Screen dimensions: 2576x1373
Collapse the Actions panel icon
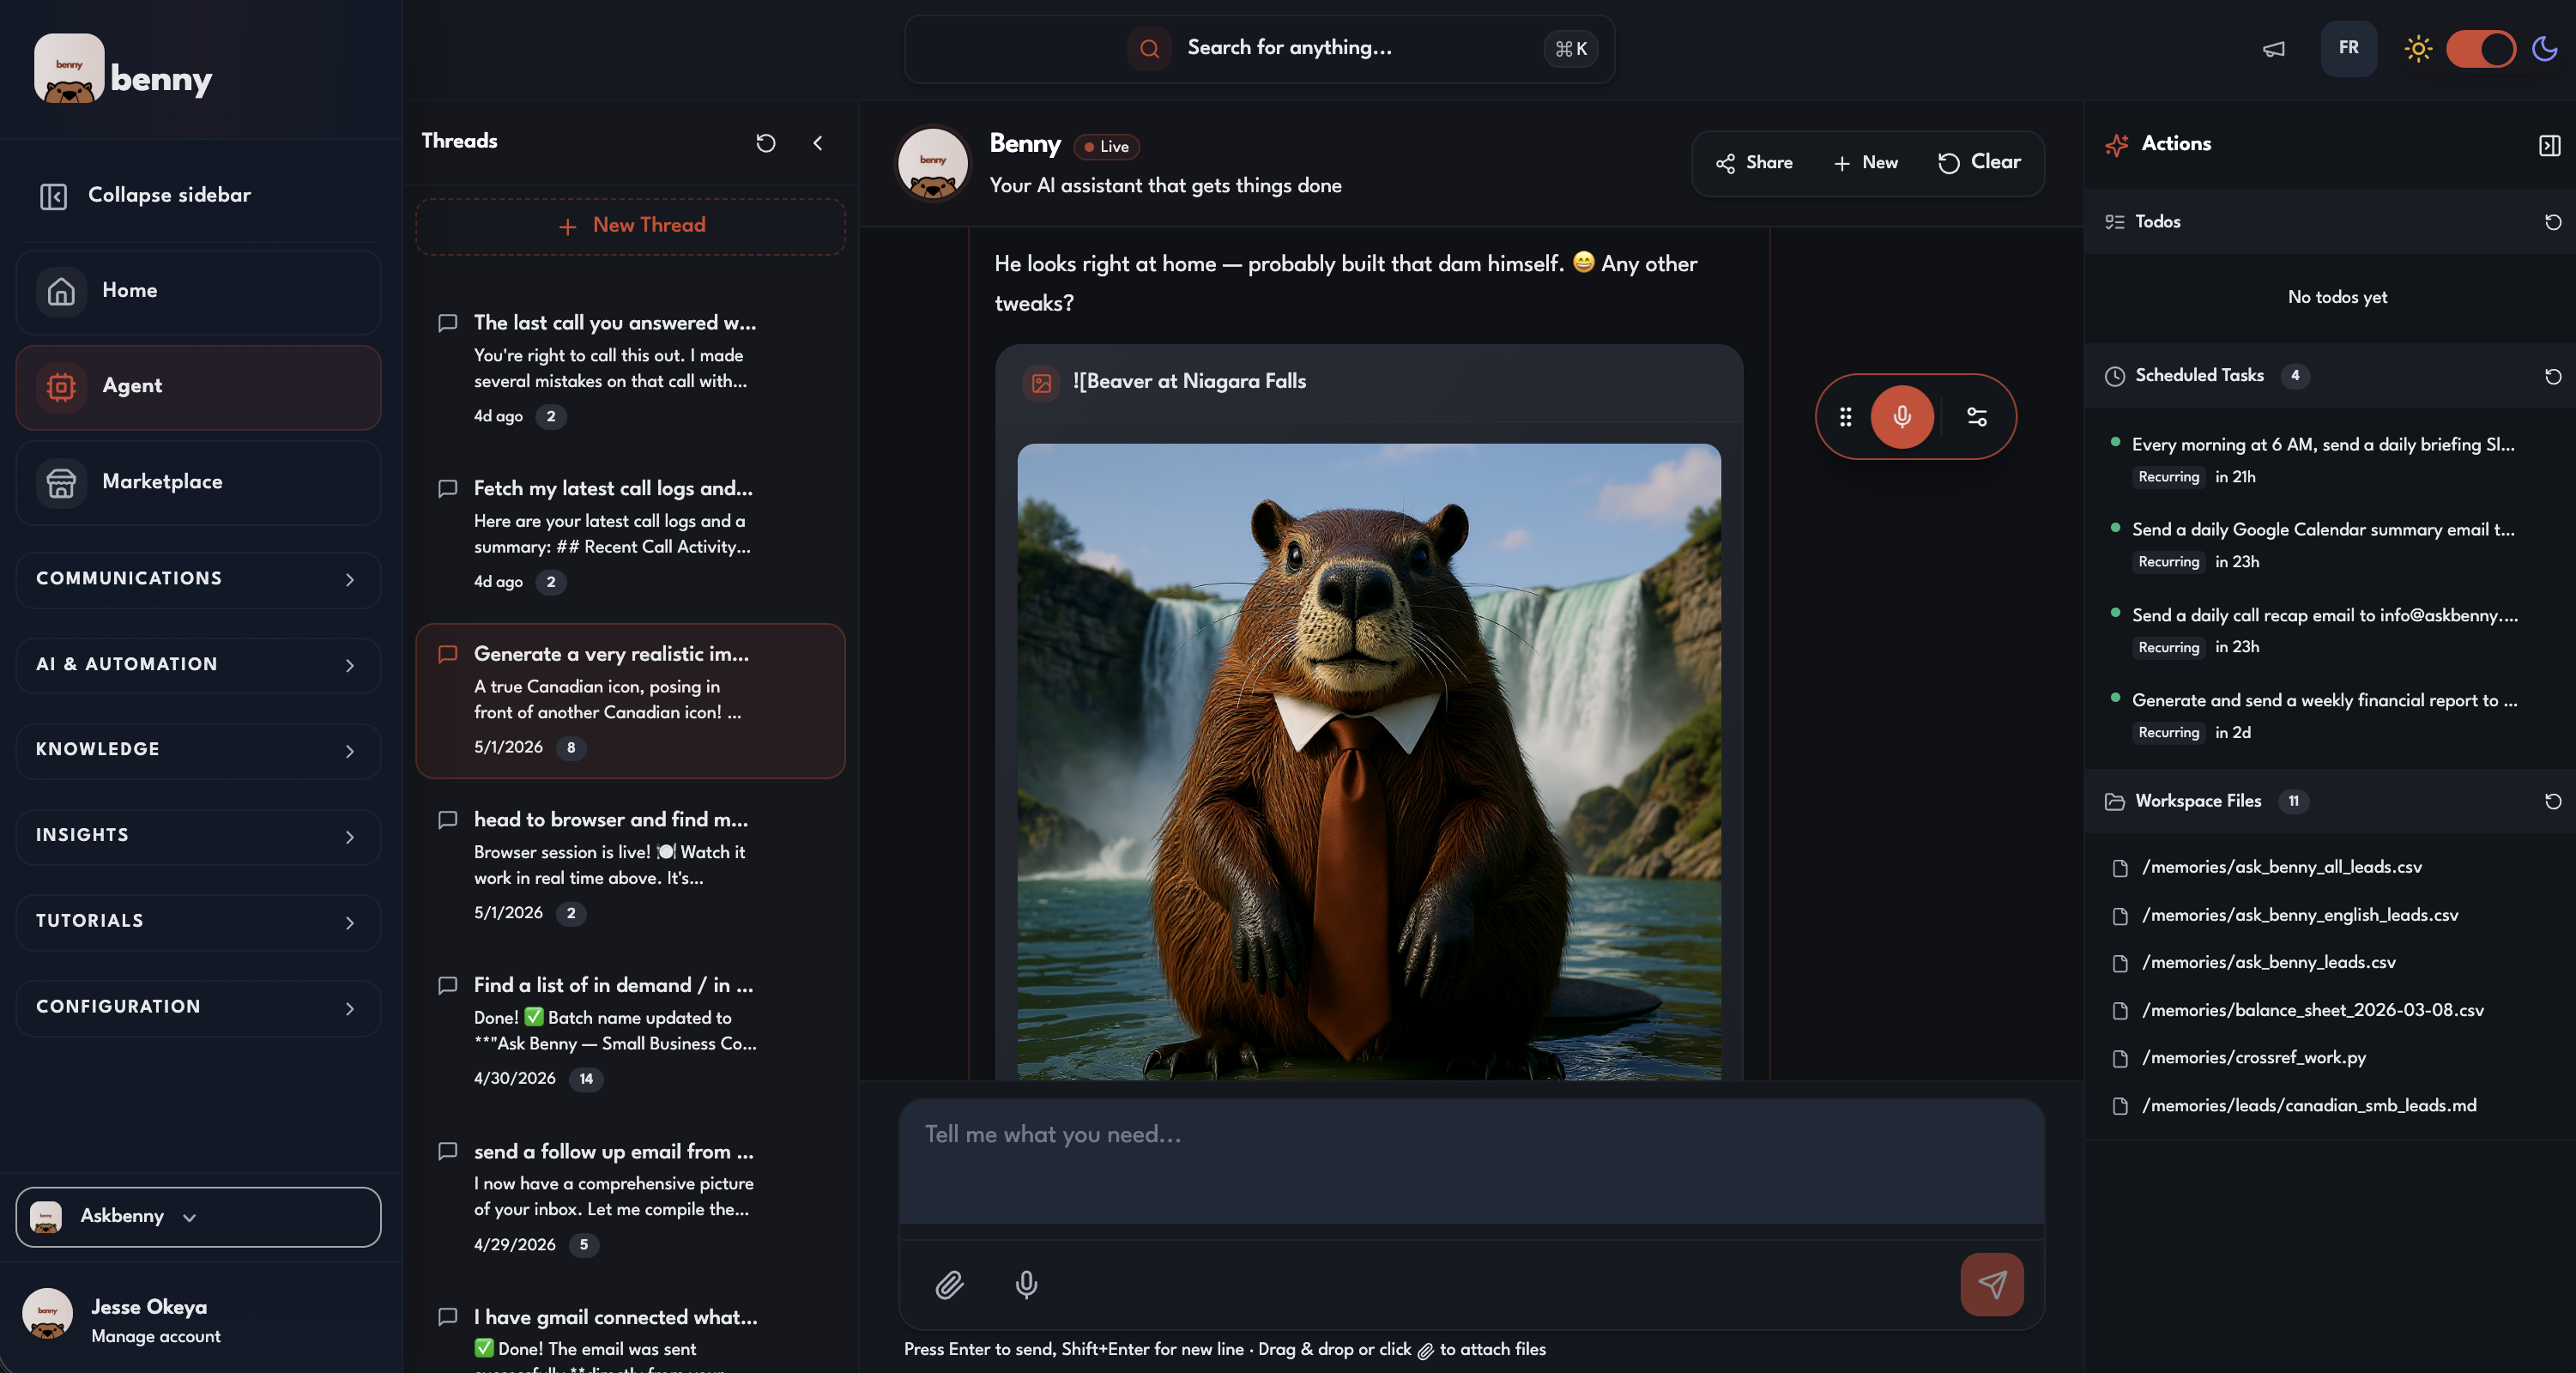[2549, 146]
